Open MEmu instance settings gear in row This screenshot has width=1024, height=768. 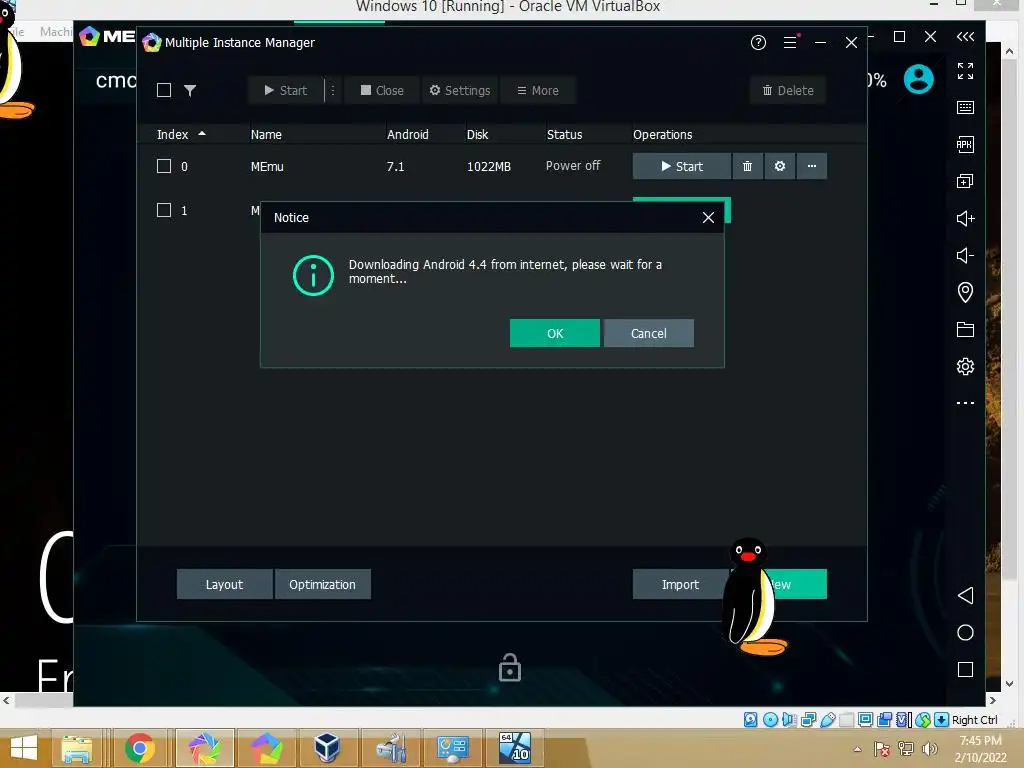(x=780, y=166)
